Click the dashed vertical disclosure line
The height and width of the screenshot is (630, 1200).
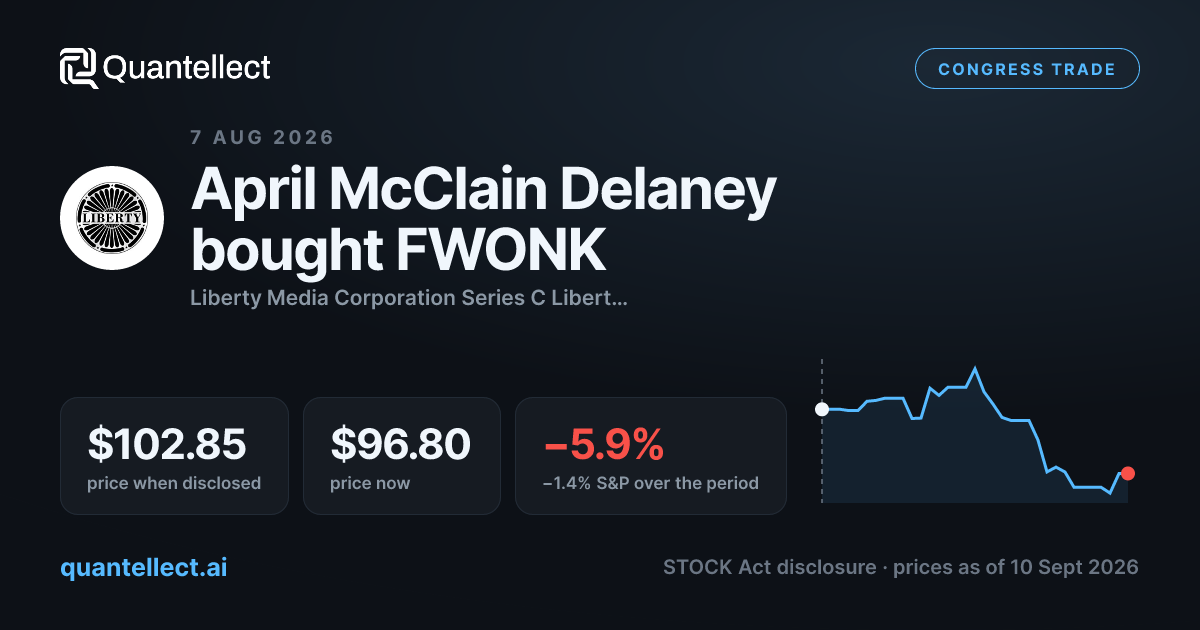coord(822,430)
